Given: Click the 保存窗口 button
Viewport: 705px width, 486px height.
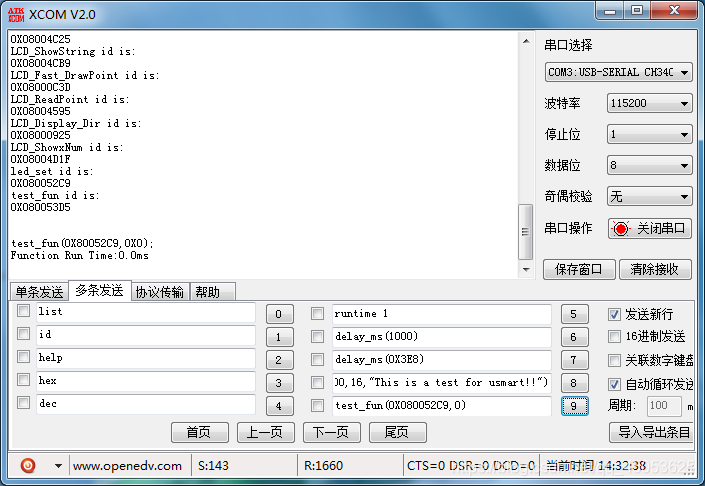Looking at the screenshot, I should tap(579, 269).
